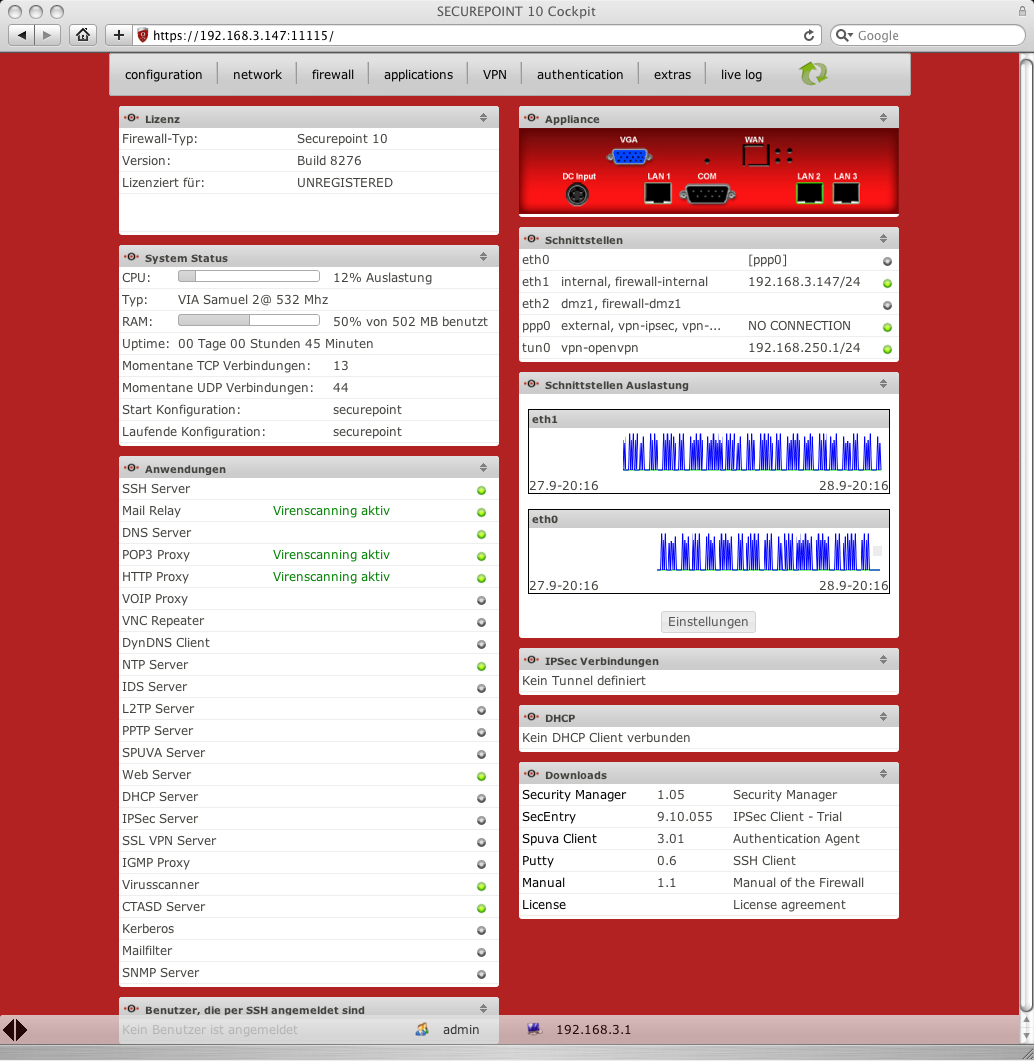Toggle the green indicator for eth1 interface
The width and height of the screenshot is (1034, 1061).
pyautogui.click(x=886, y=283)
